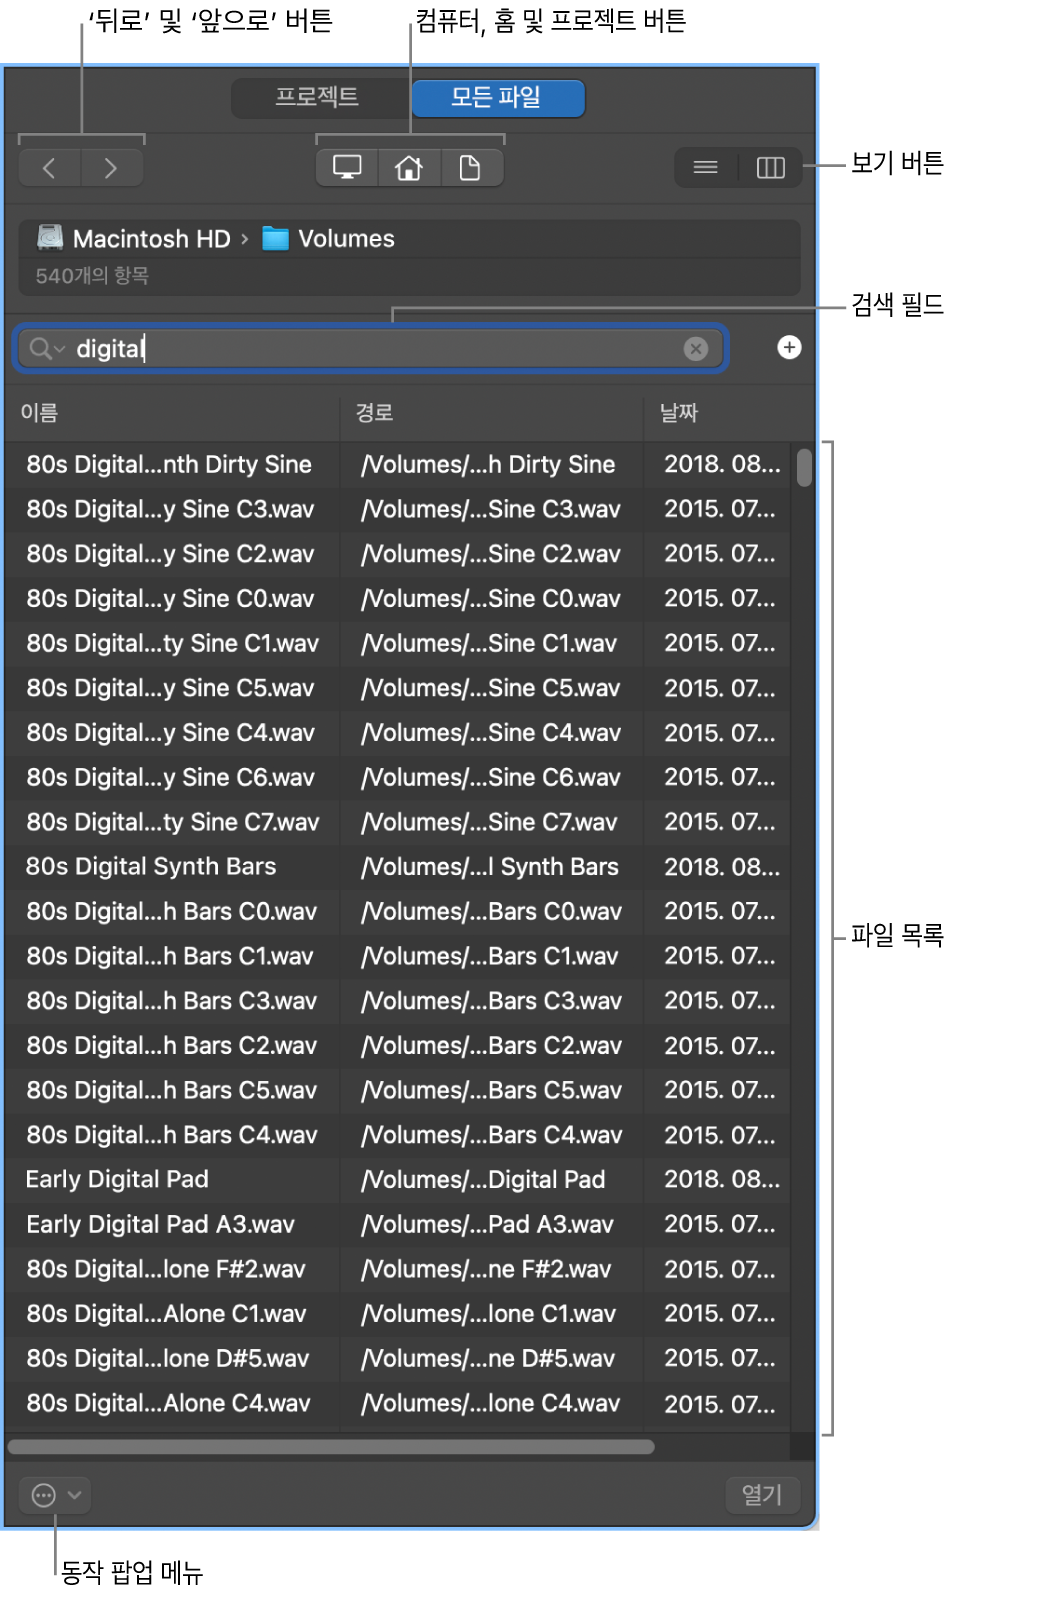Click in the digital search field

tap(370, 348)
